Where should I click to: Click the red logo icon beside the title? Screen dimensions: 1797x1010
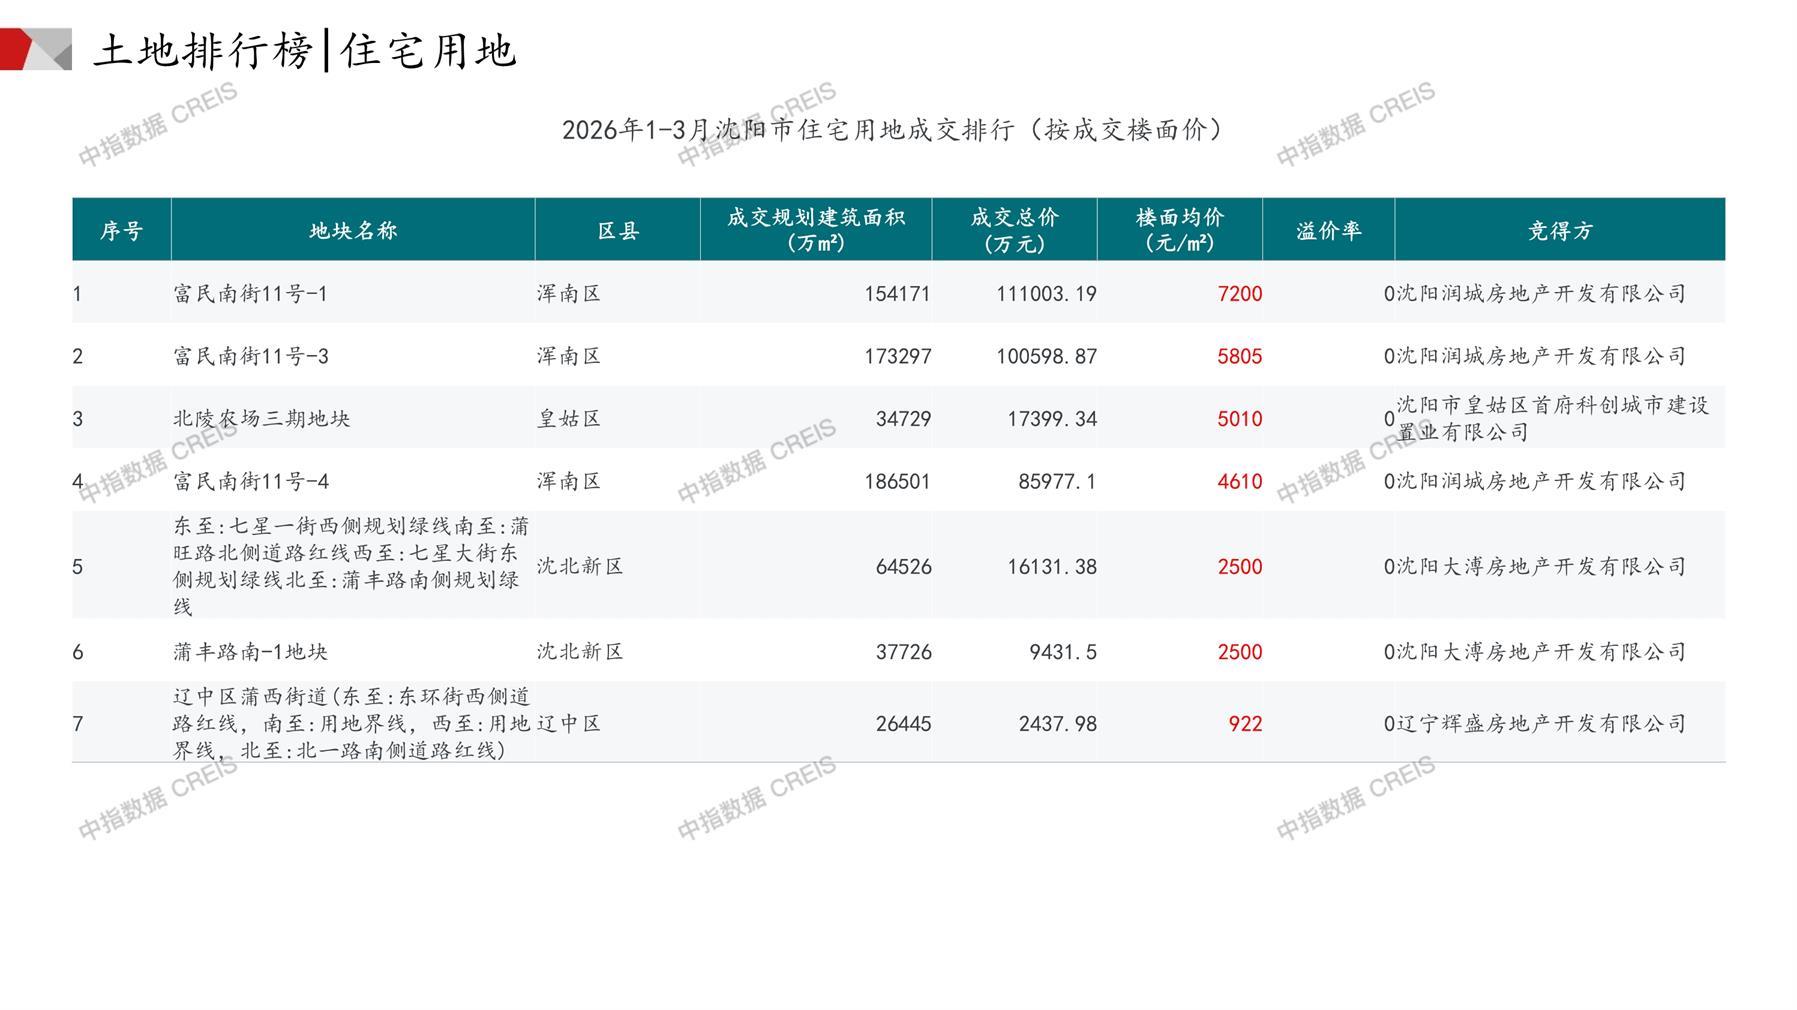coord(34,49)
